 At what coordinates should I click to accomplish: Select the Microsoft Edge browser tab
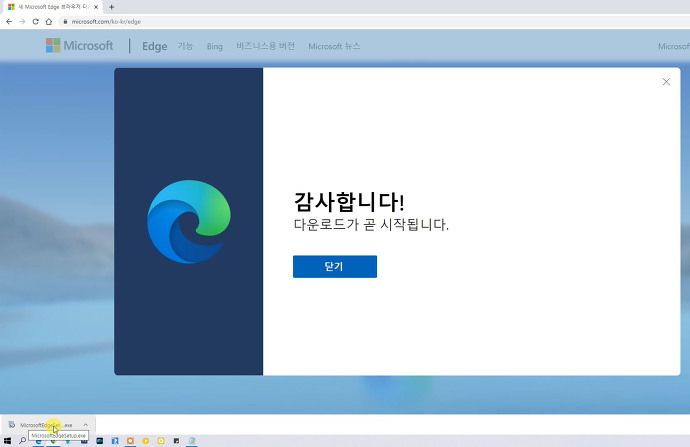(x=53, y=7)
